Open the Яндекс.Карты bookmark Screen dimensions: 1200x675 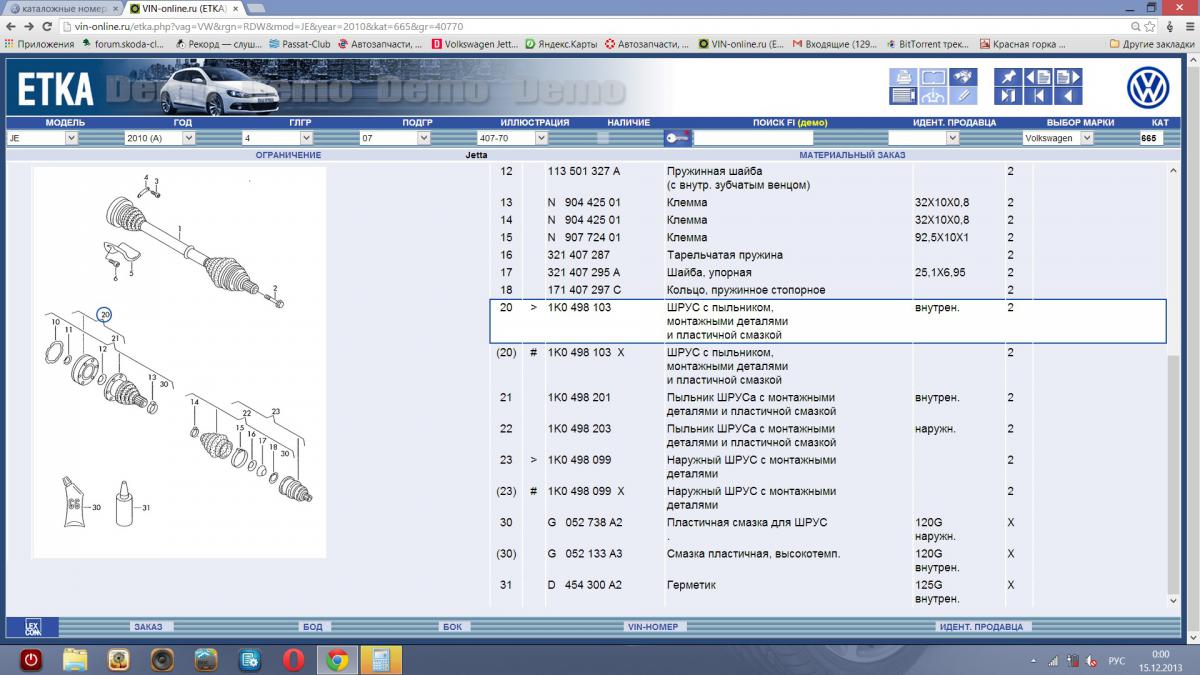click(562, 44)
